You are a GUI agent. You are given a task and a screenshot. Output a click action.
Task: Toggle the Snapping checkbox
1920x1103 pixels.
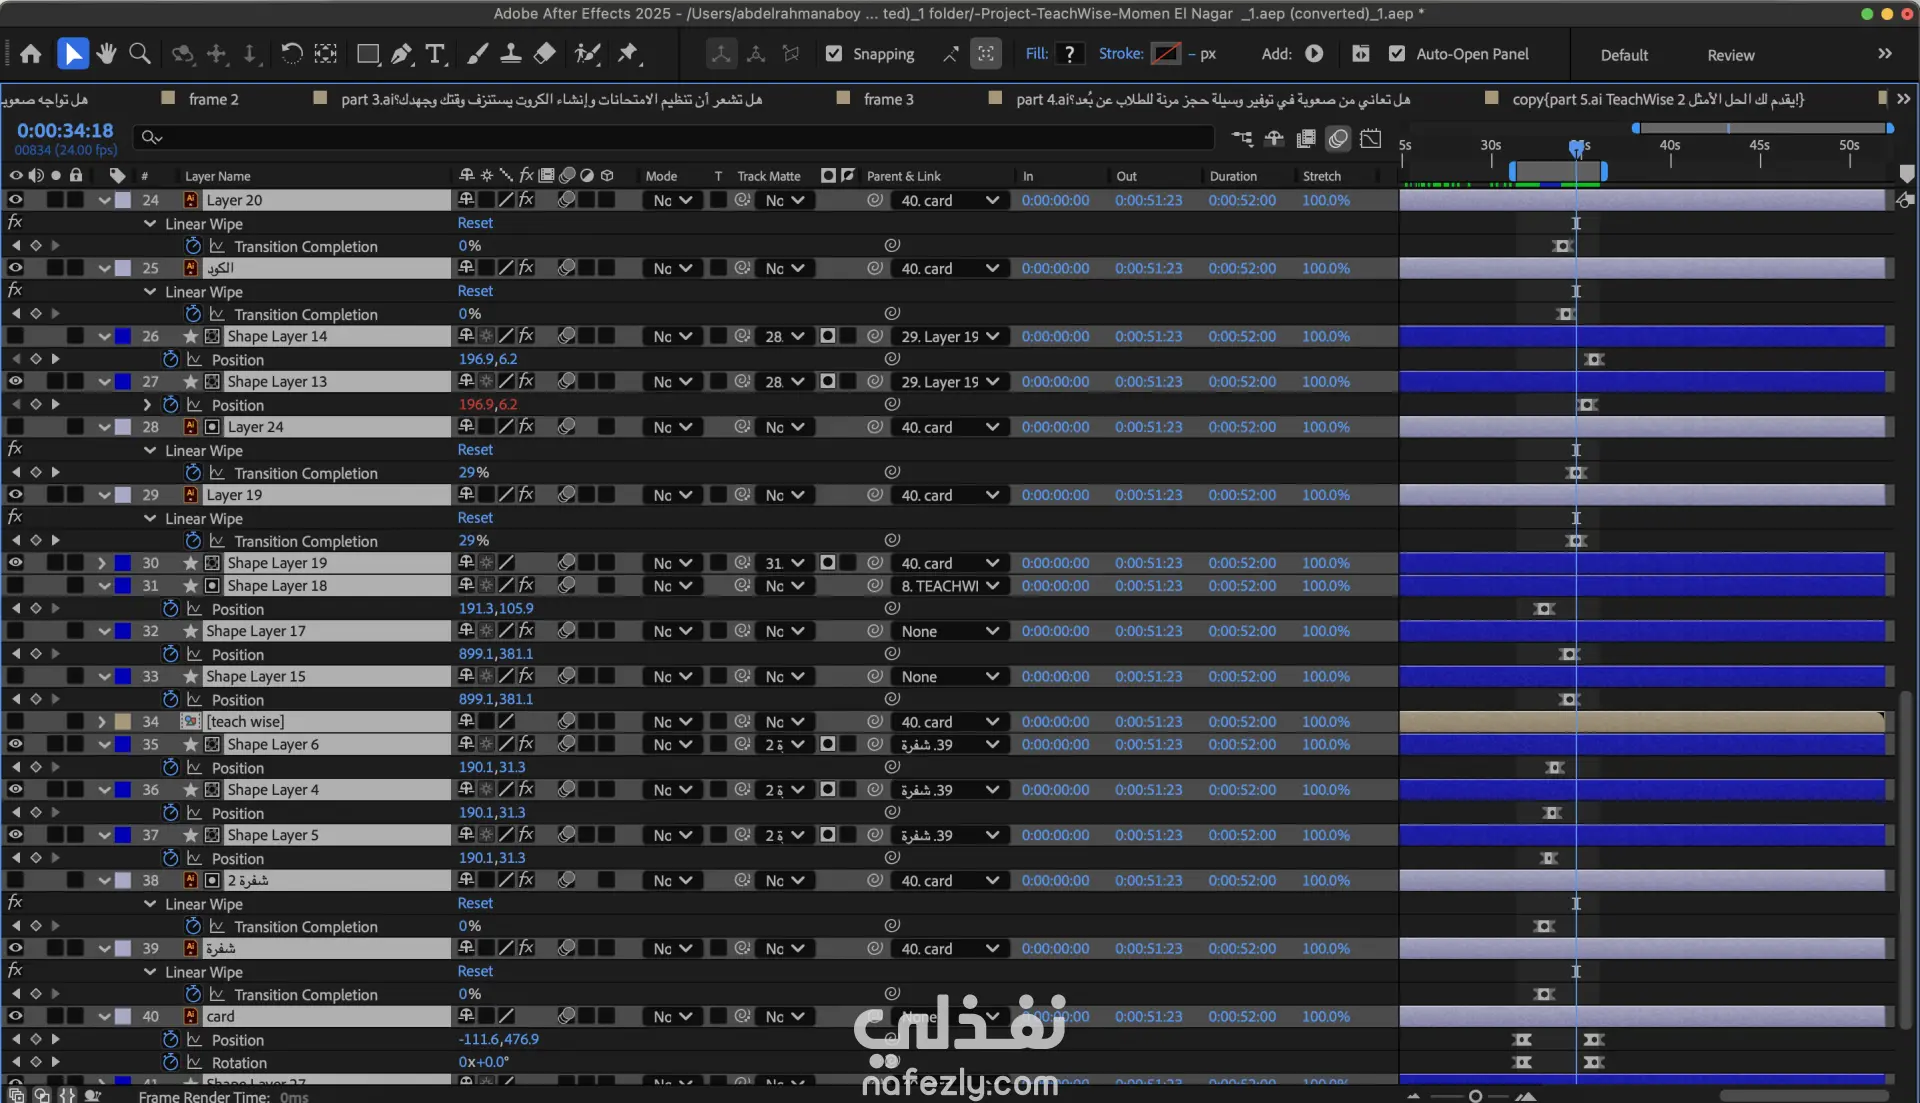click(834, 54)
